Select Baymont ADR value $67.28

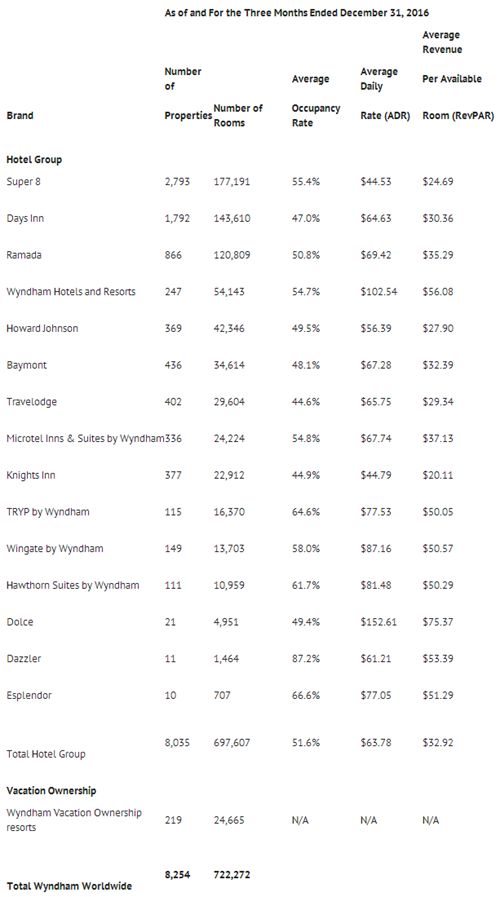376,365
